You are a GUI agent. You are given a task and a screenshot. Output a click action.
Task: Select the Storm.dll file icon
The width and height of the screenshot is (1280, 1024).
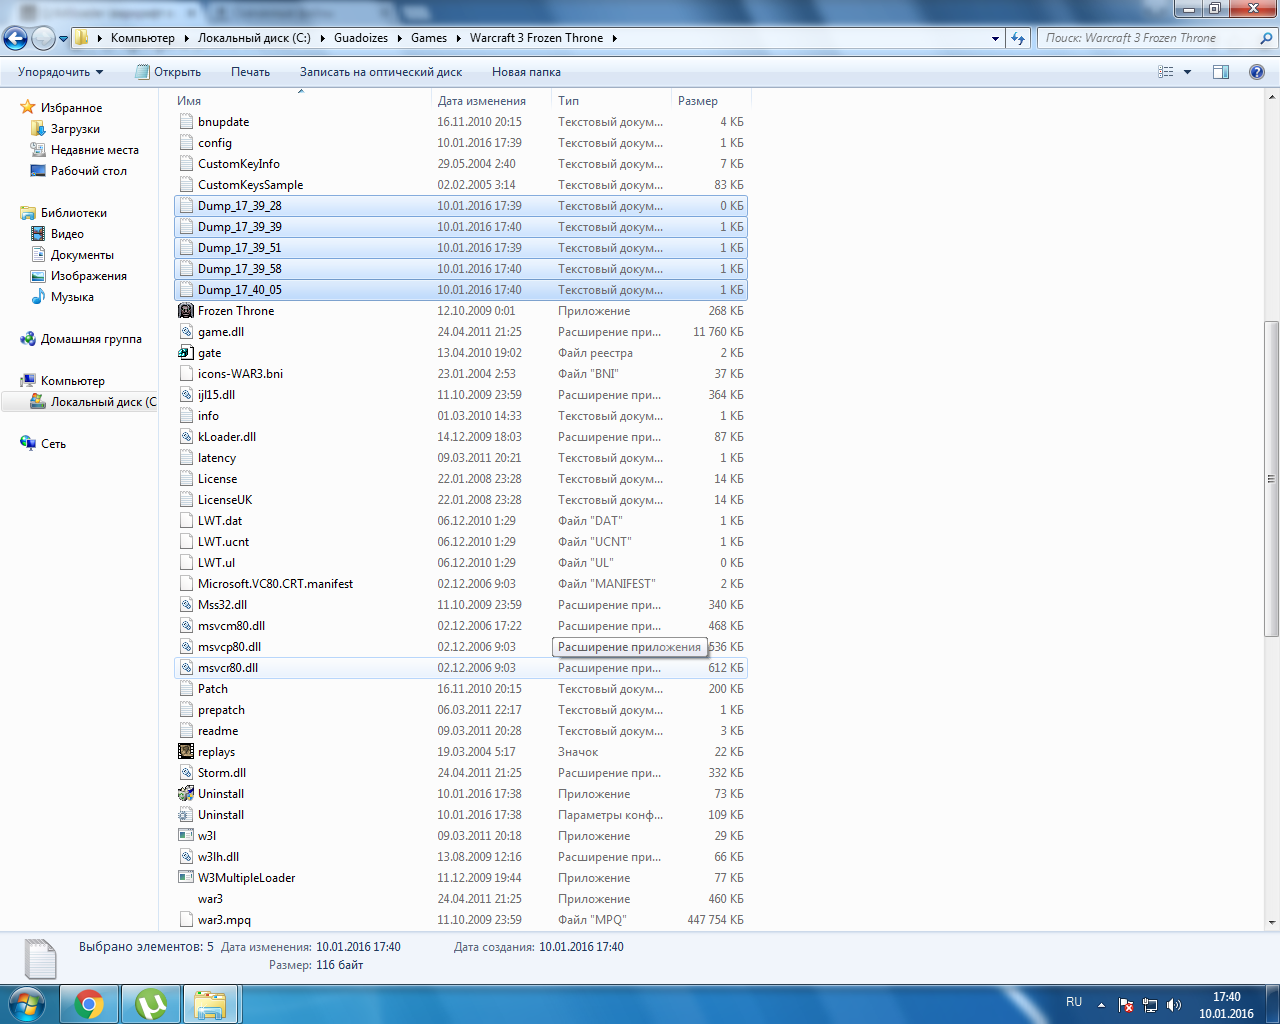[x=186, y=773]
